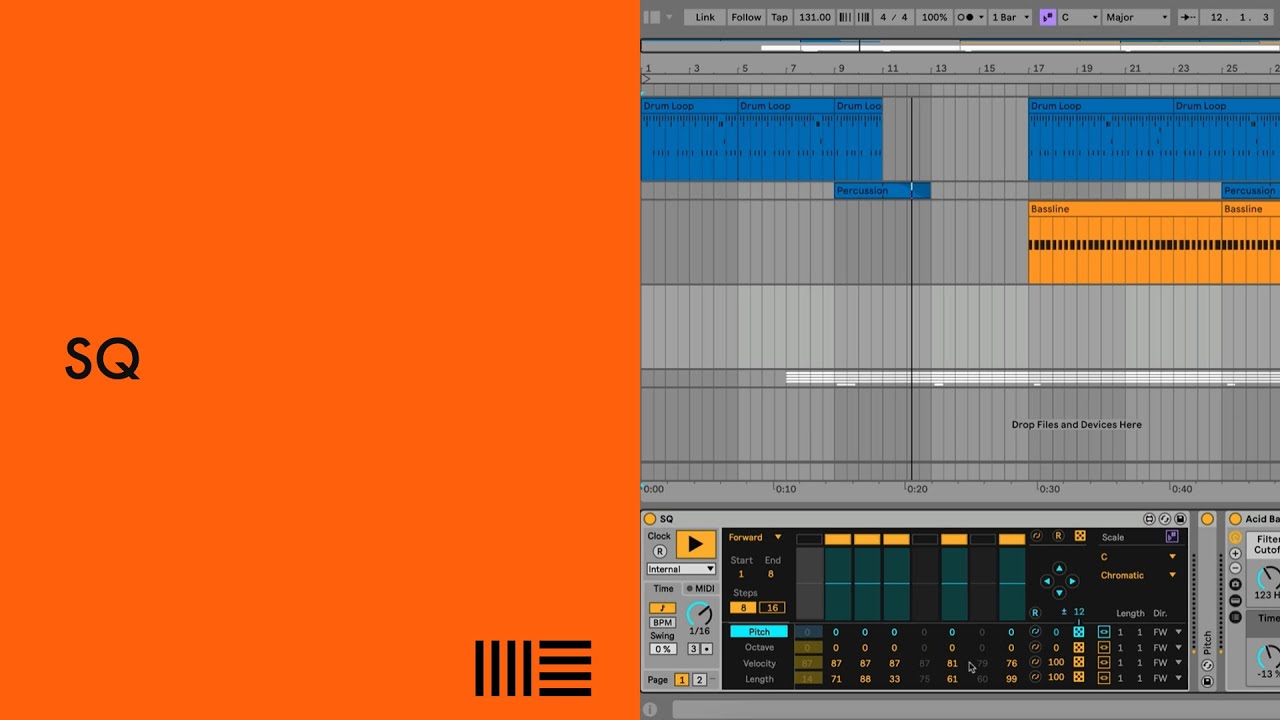Click the End step value 8
This screenshot has height=720, width=1280.
point(770,574)
